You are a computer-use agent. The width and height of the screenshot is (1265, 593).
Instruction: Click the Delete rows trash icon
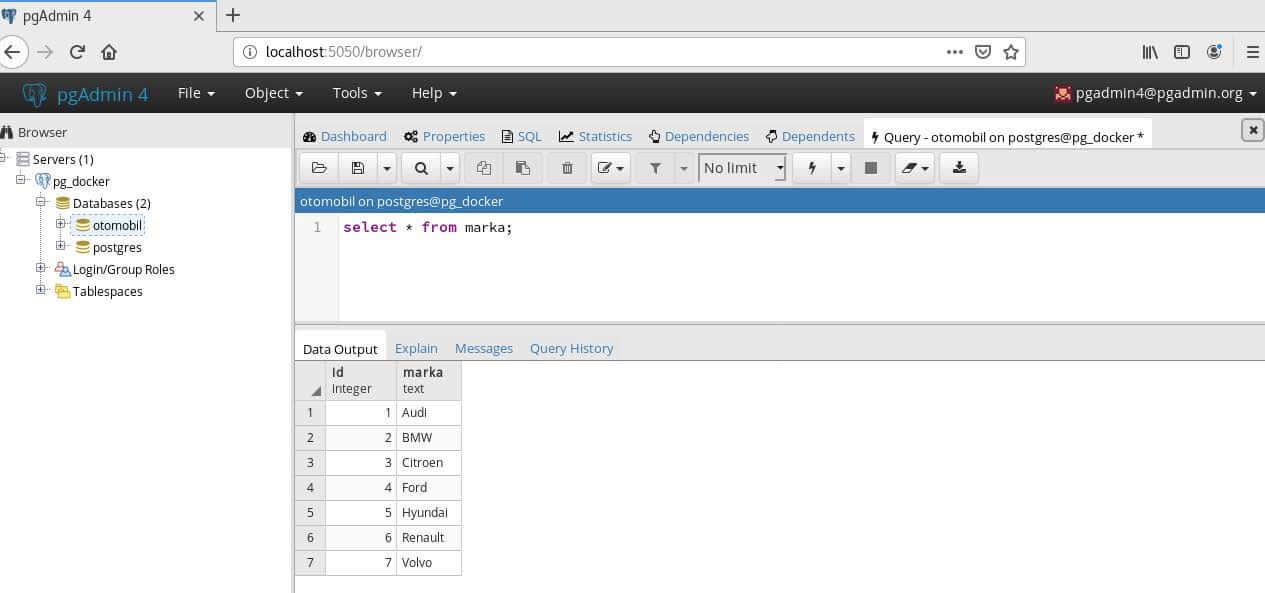[x=567, y=168]
